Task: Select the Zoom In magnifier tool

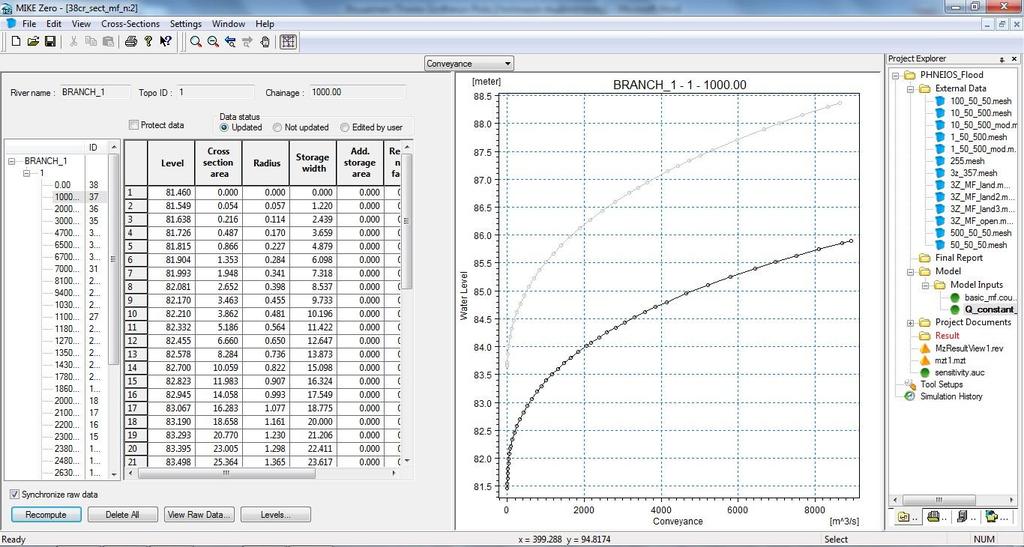Action: (x=195, y=42)
